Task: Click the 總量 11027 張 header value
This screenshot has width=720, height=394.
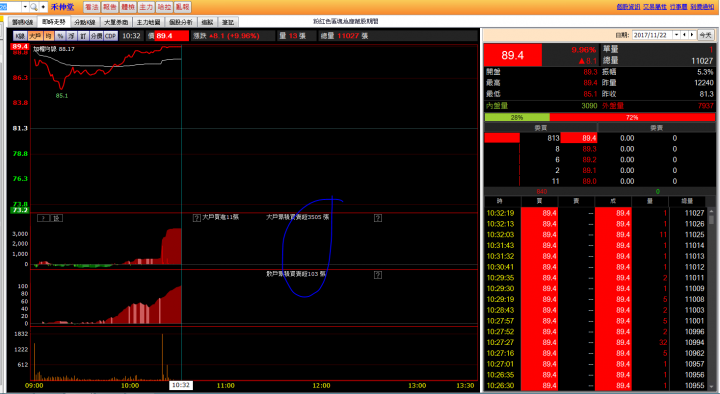Action: 344,36
